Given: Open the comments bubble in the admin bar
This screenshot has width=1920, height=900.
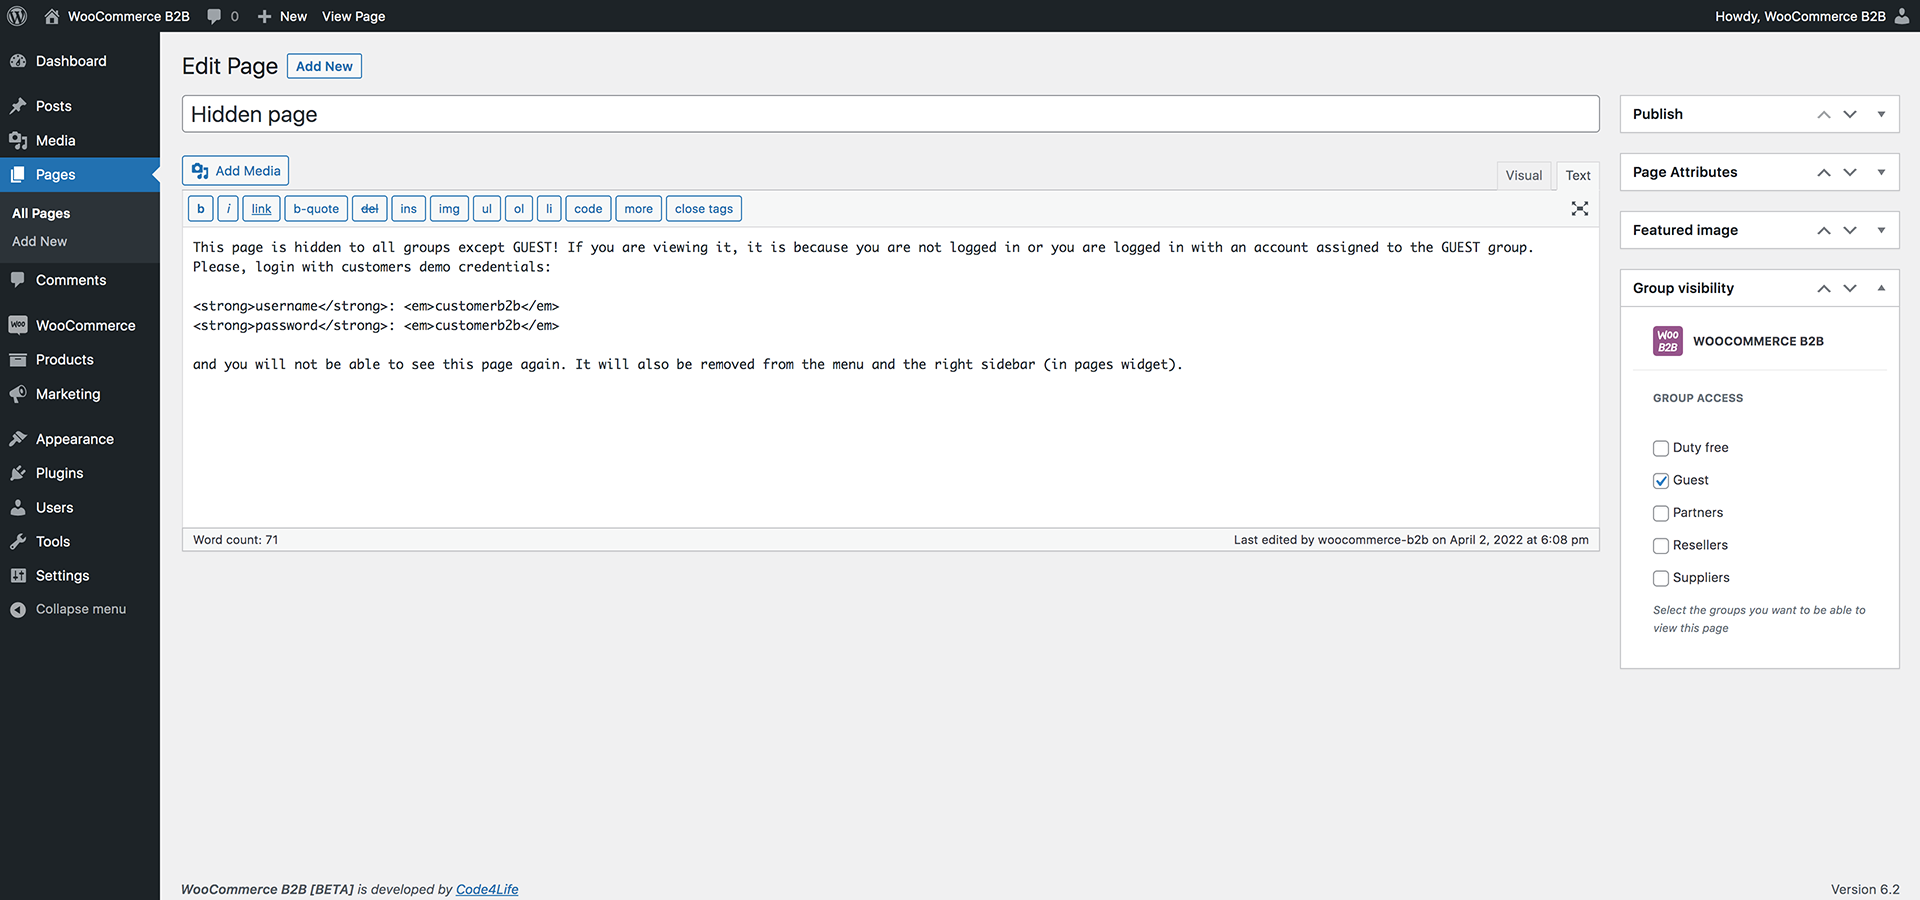Looking at the screenshot, I should pos(214,16).
